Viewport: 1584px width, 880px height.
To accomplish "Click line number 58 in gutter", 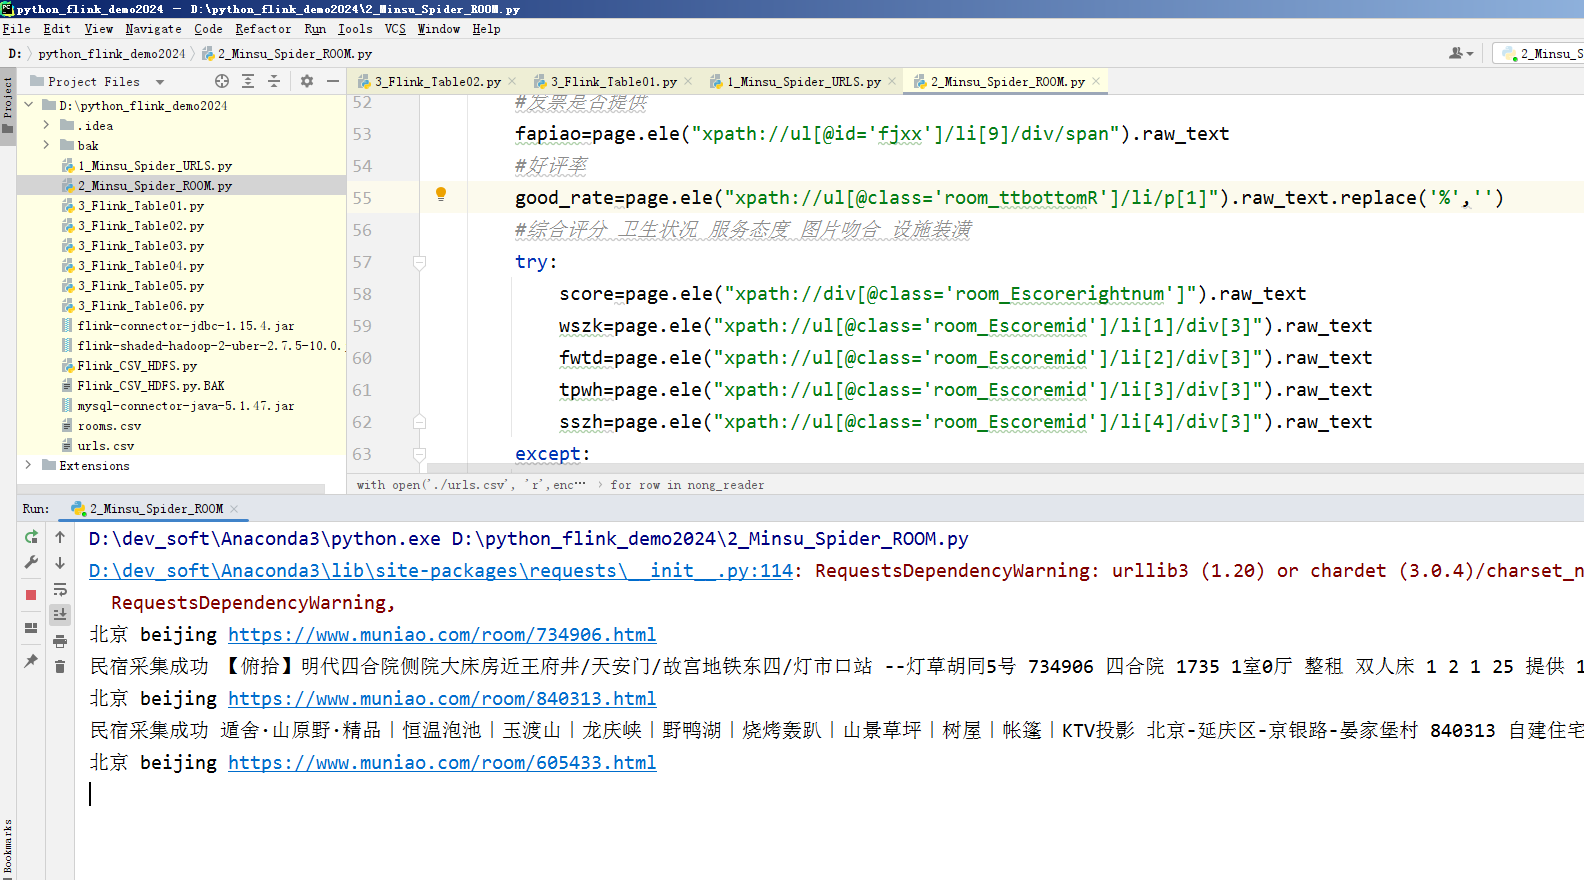I will 362,294.
